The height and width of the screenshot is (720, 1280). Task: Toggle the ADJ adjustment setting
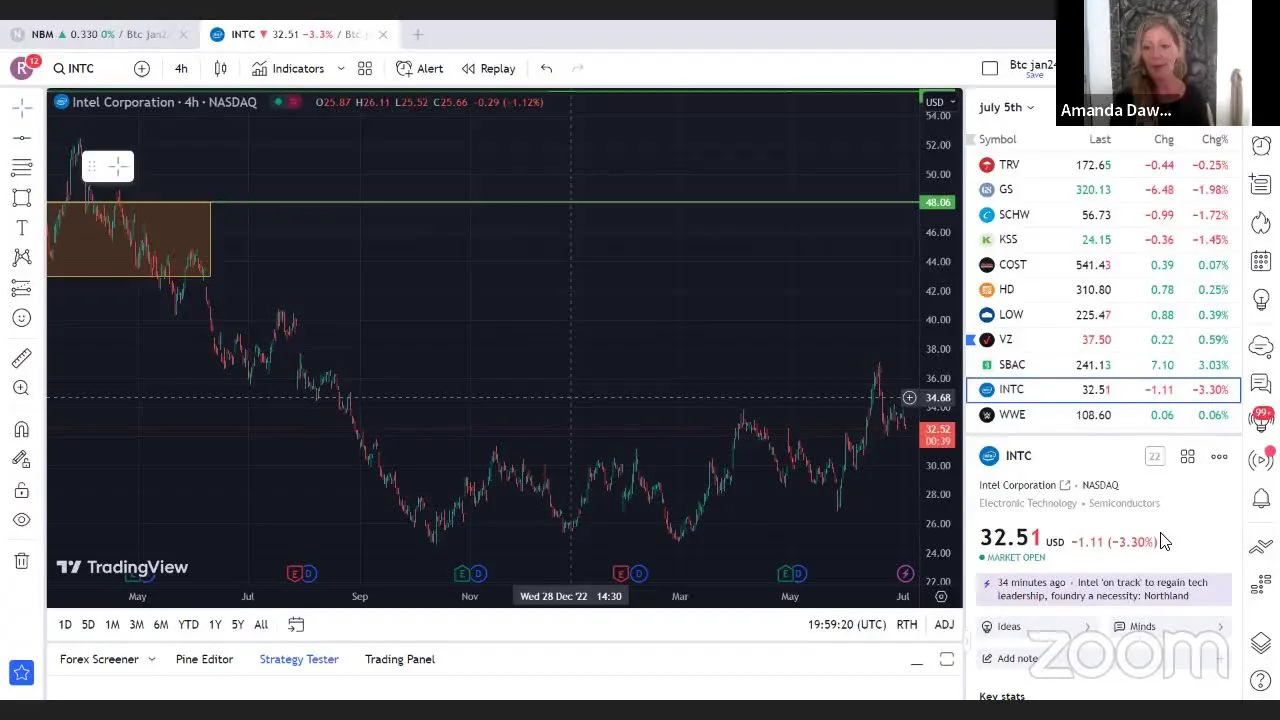944,625
